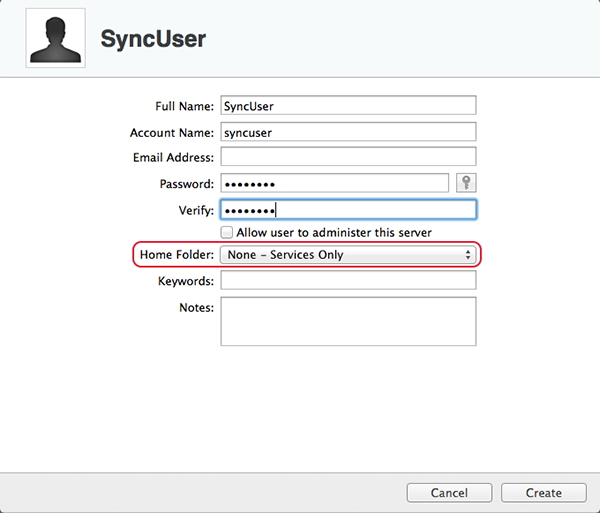The height and width of the screenshot is (513, 600).
Task: Click the Keywords text field
Action: 348,280
